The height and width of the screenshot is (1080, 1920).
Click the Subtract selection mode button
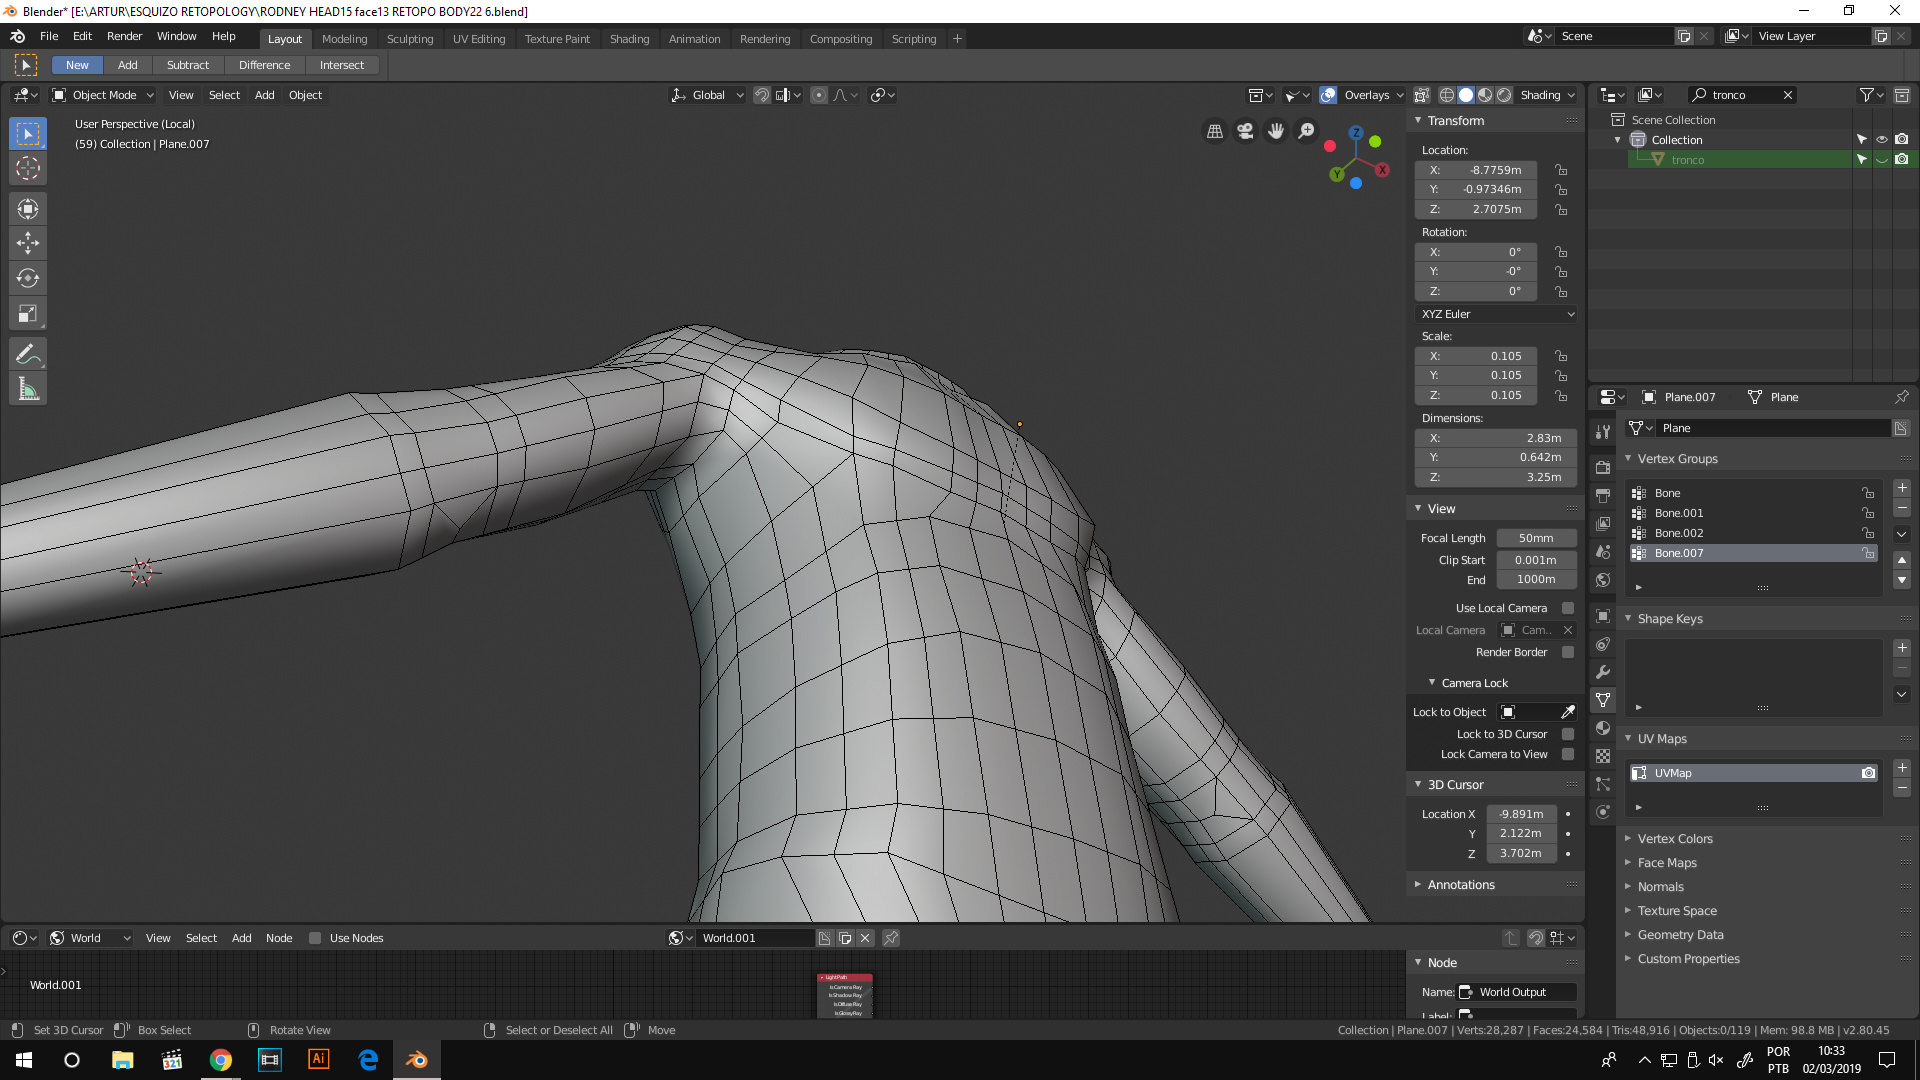(x=188, y=65)
